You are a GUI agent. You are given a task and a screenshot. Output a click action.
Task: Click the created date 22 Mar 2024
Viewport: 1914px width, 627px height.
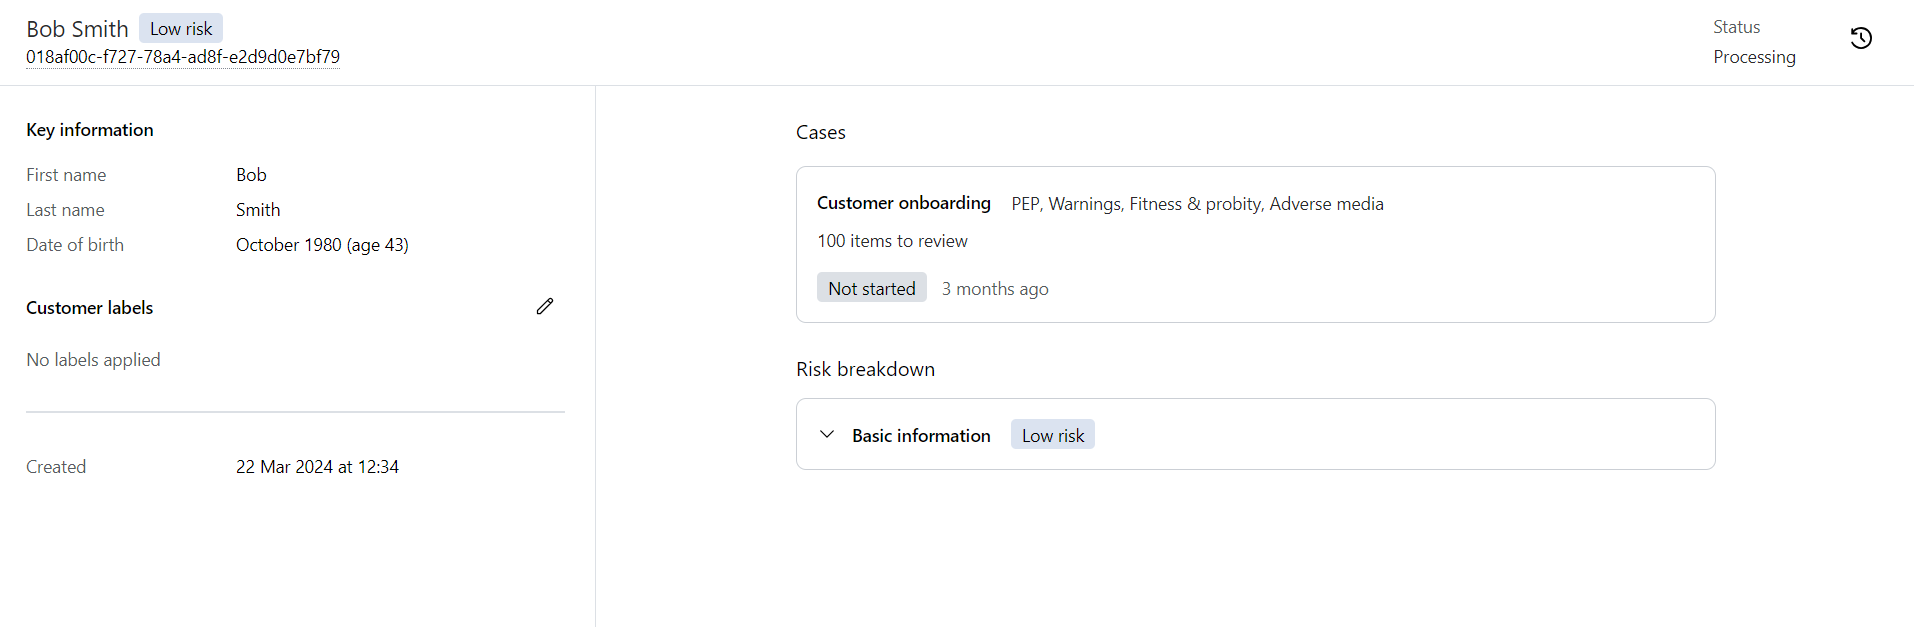click(x=317, y=467)
